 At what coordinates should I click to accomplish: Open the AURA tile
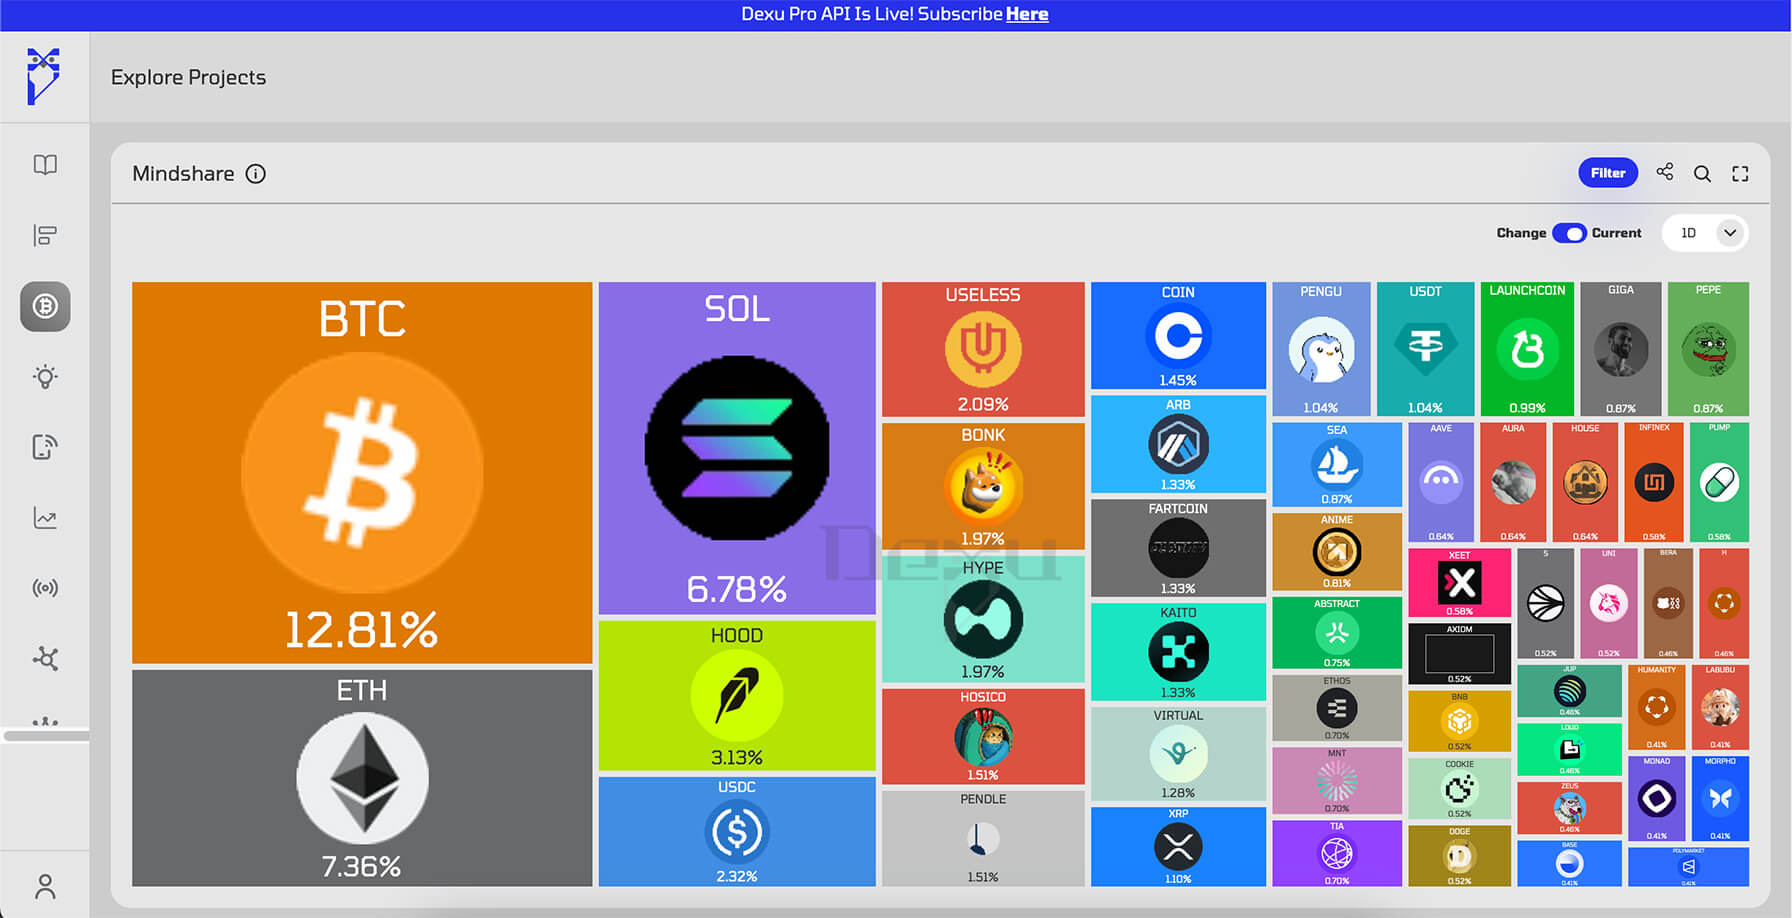[1513, 482]
